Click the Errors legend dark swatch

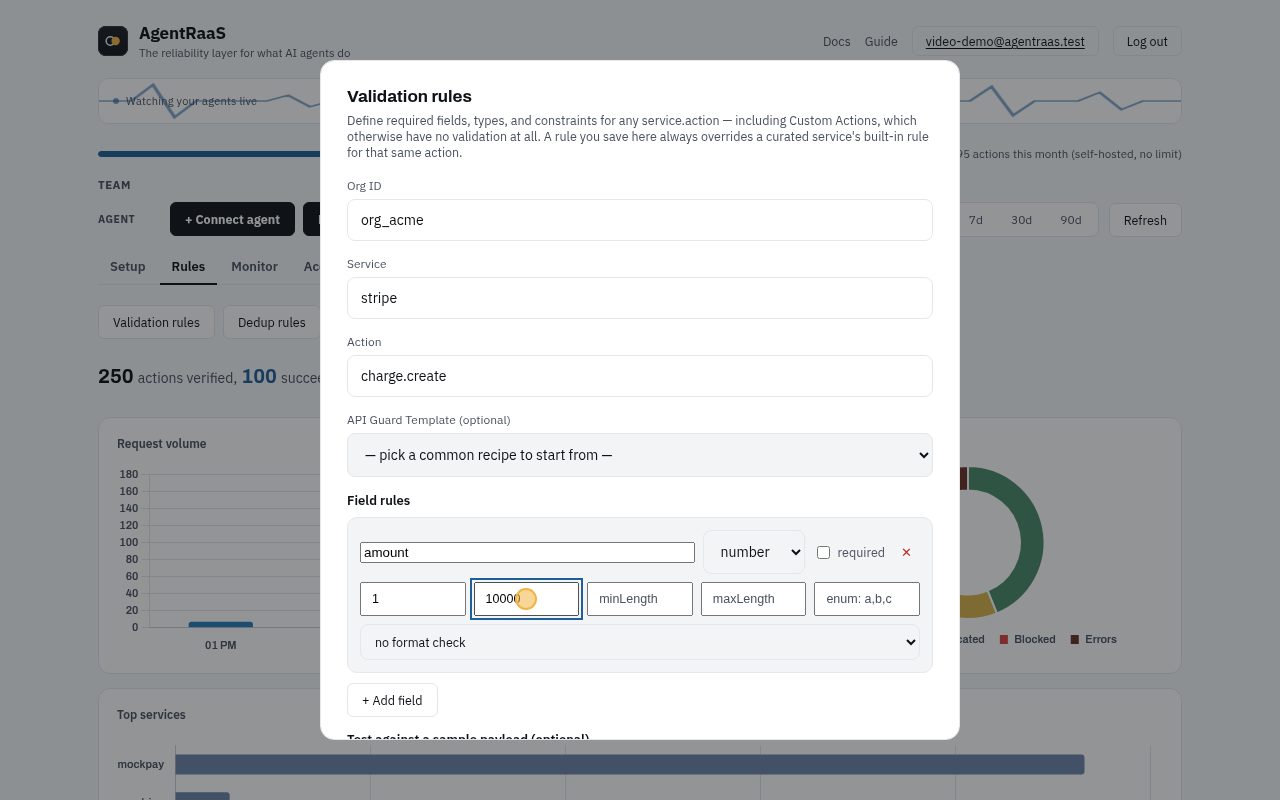1075,639
